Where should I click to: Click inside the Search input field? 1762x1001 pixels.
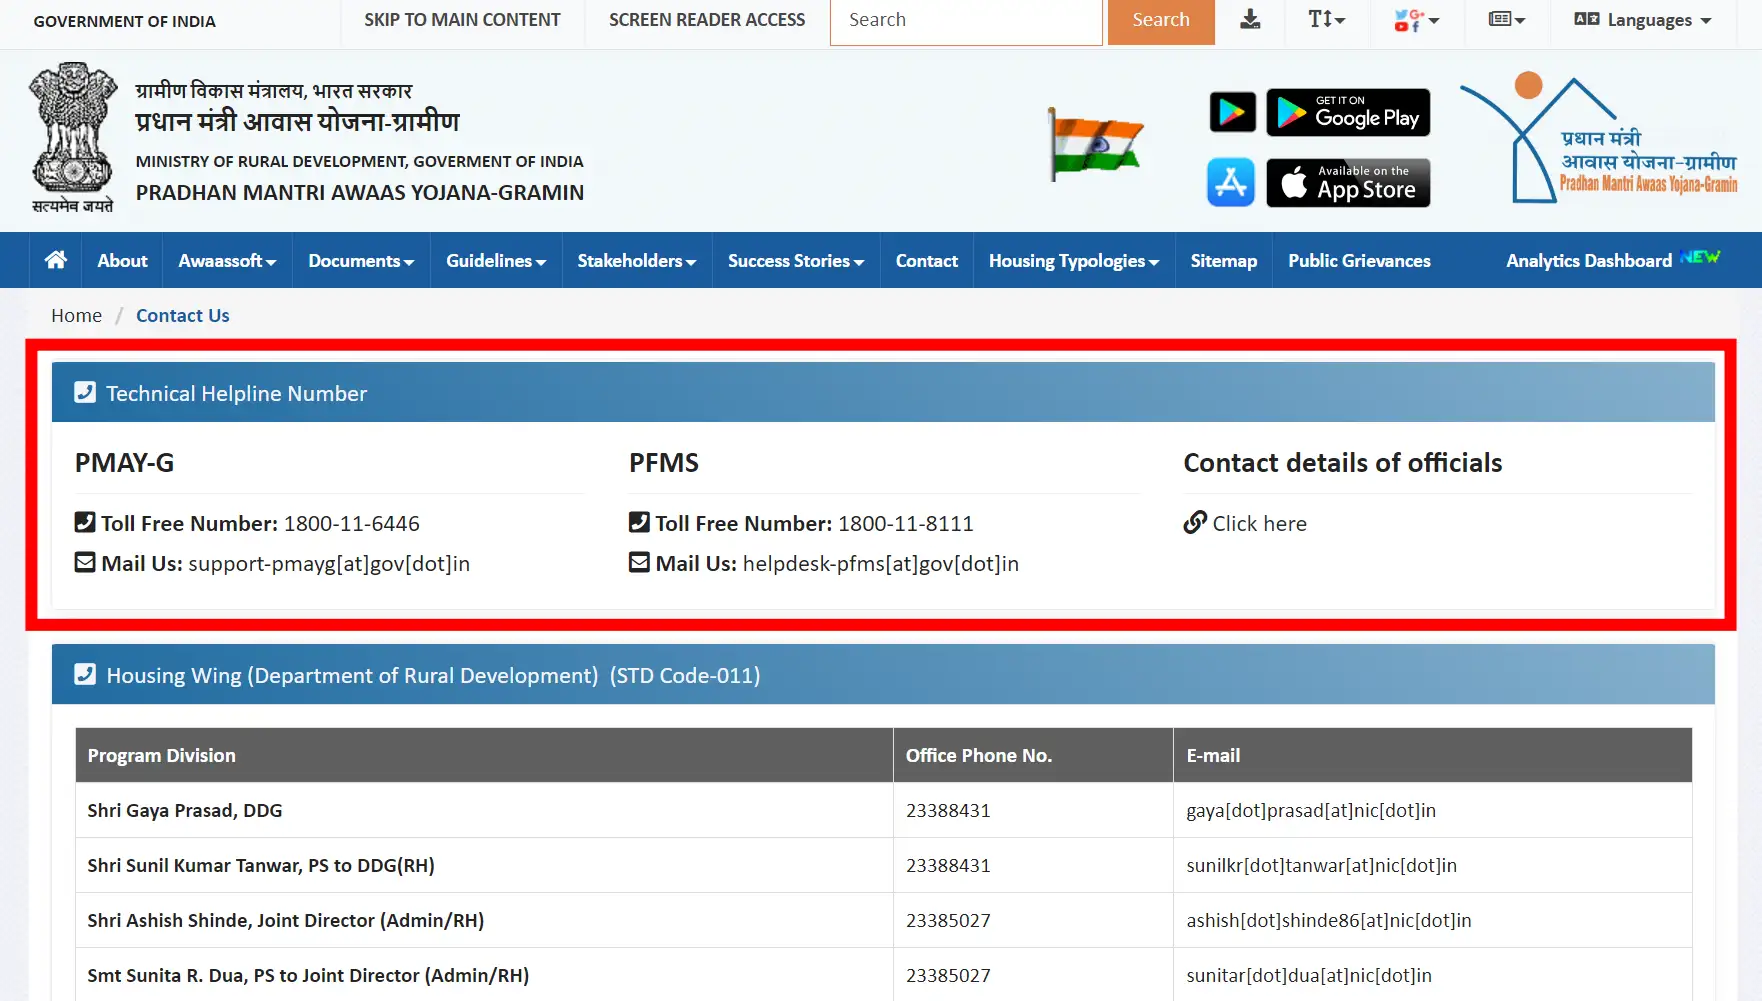[966, 21]
